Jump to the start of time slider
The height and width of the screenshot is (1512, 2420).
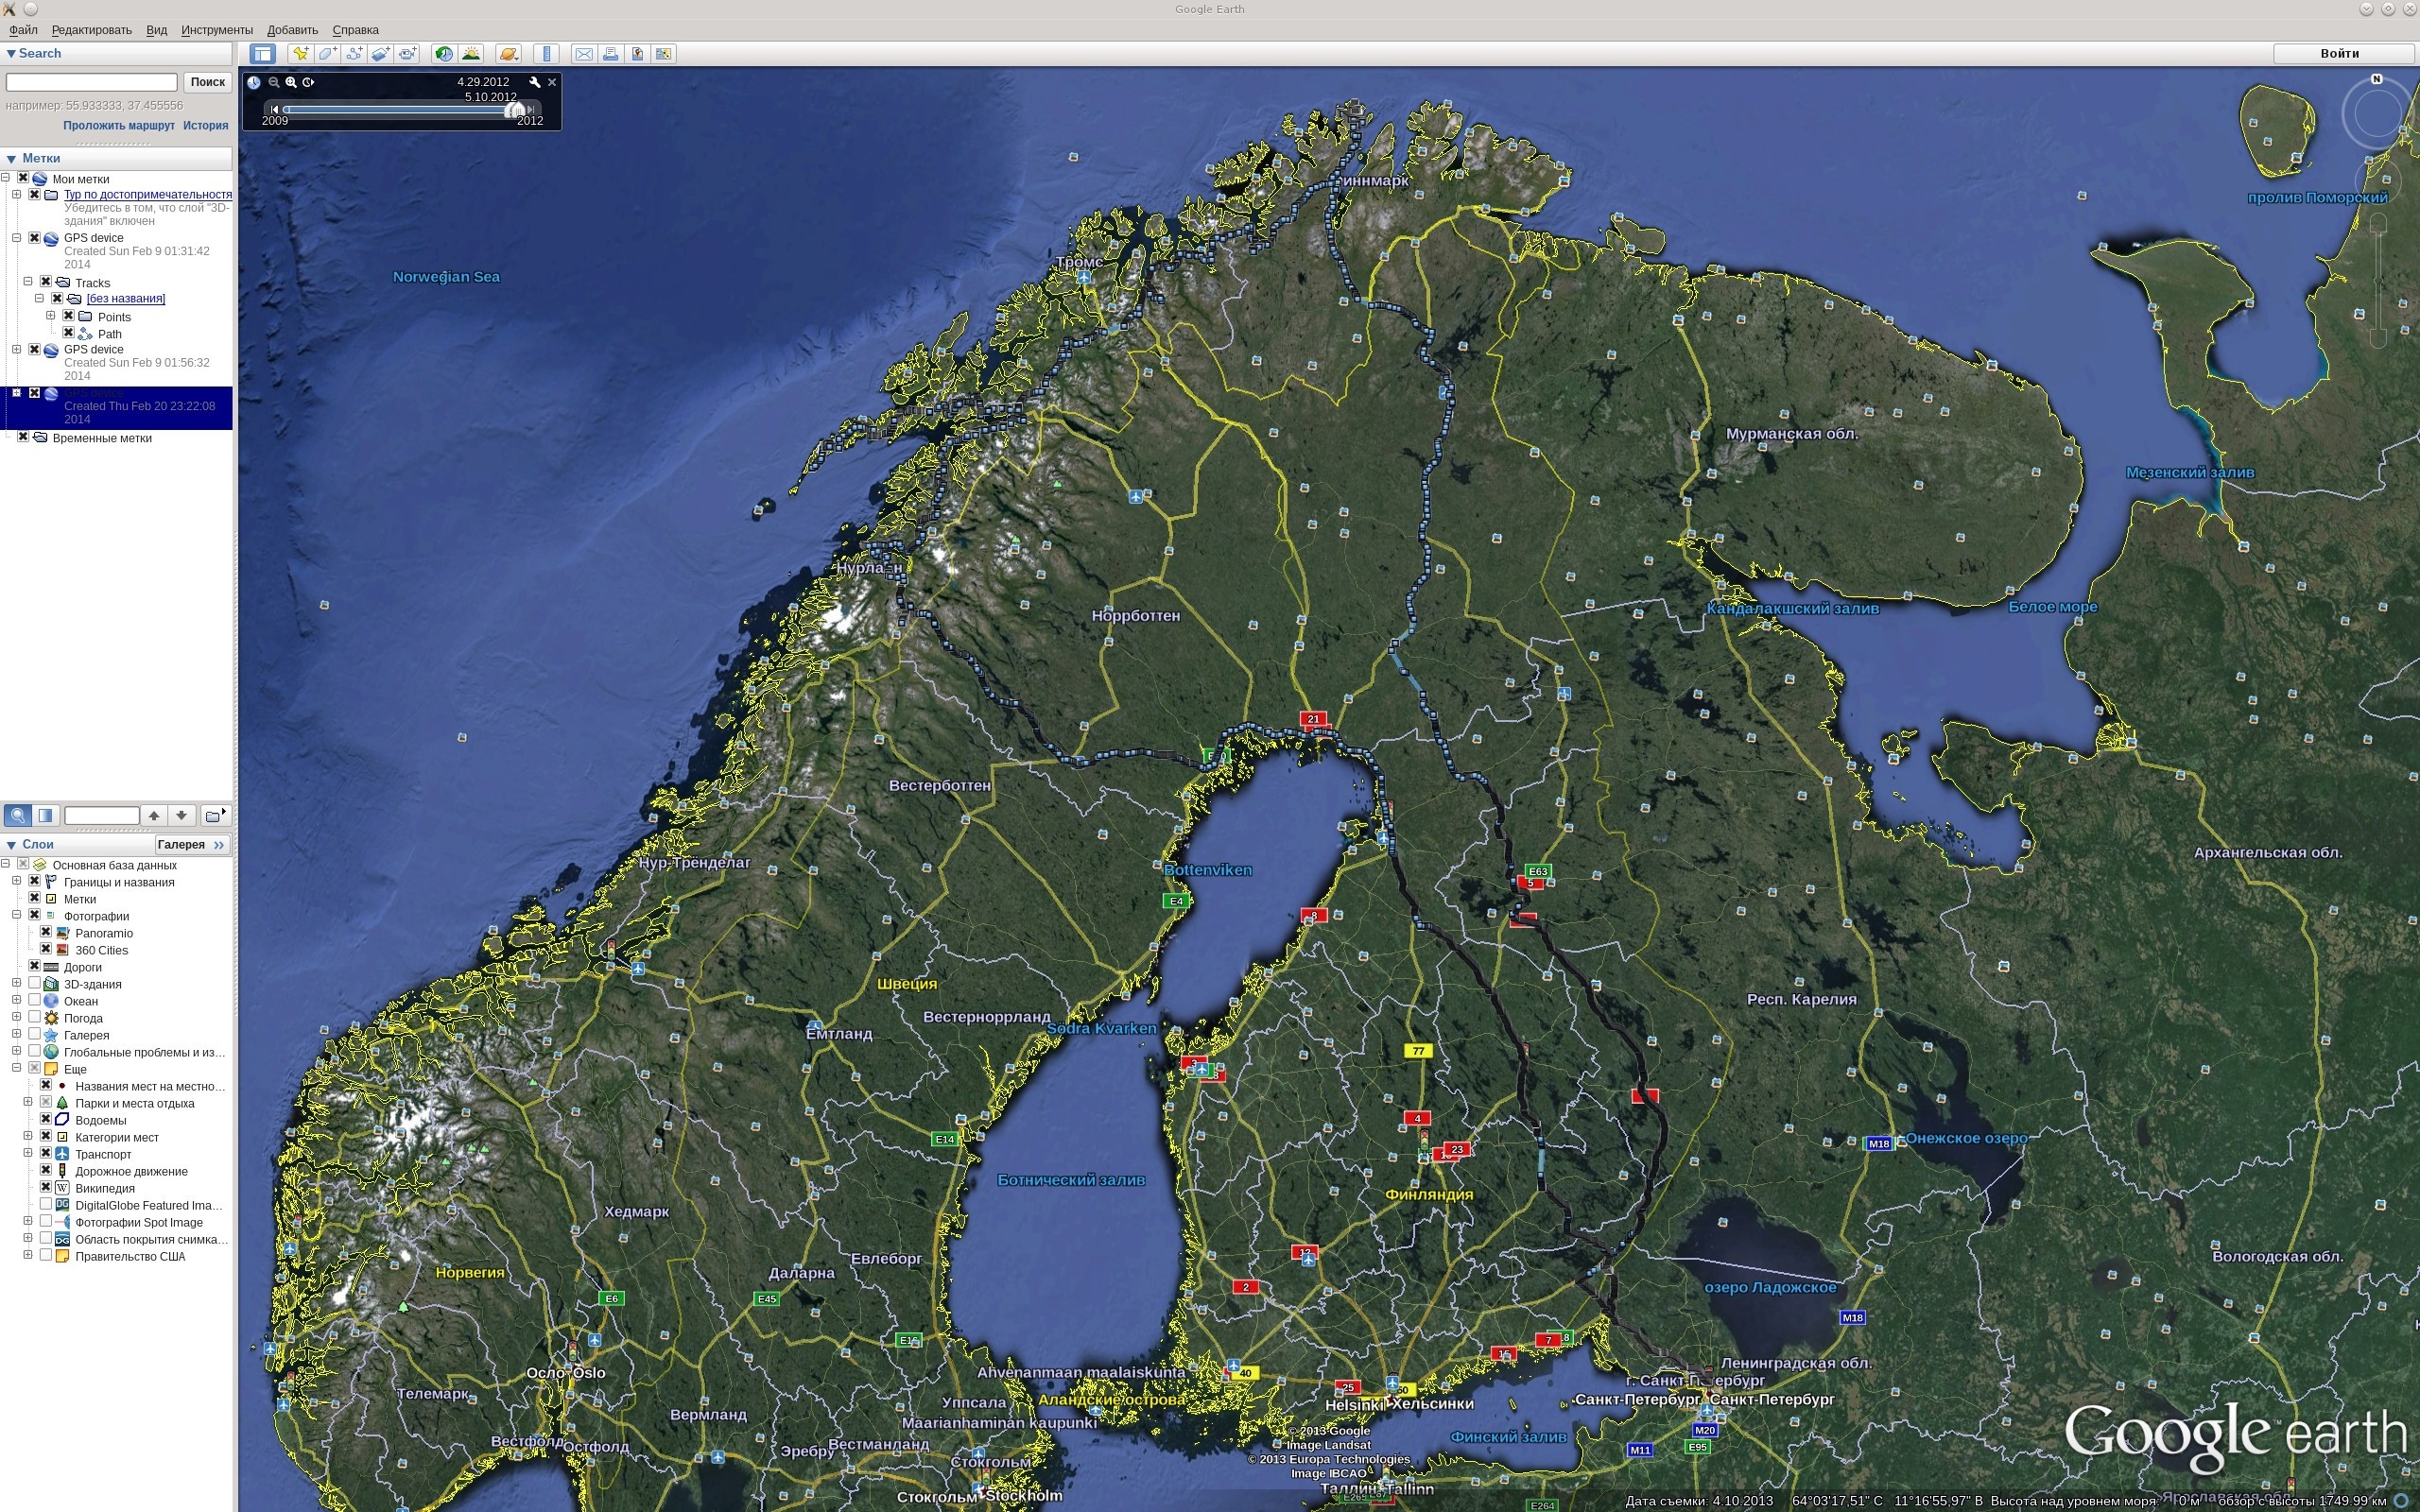point(274,108)
